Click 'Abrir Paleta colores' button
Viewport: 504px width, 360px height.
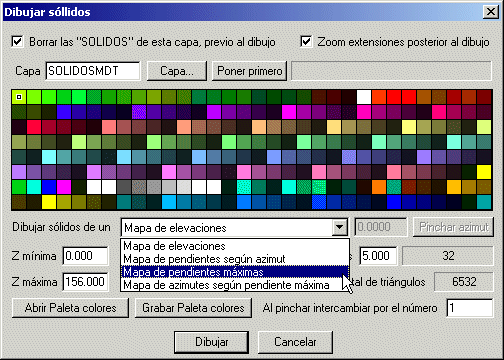(70, 308)
